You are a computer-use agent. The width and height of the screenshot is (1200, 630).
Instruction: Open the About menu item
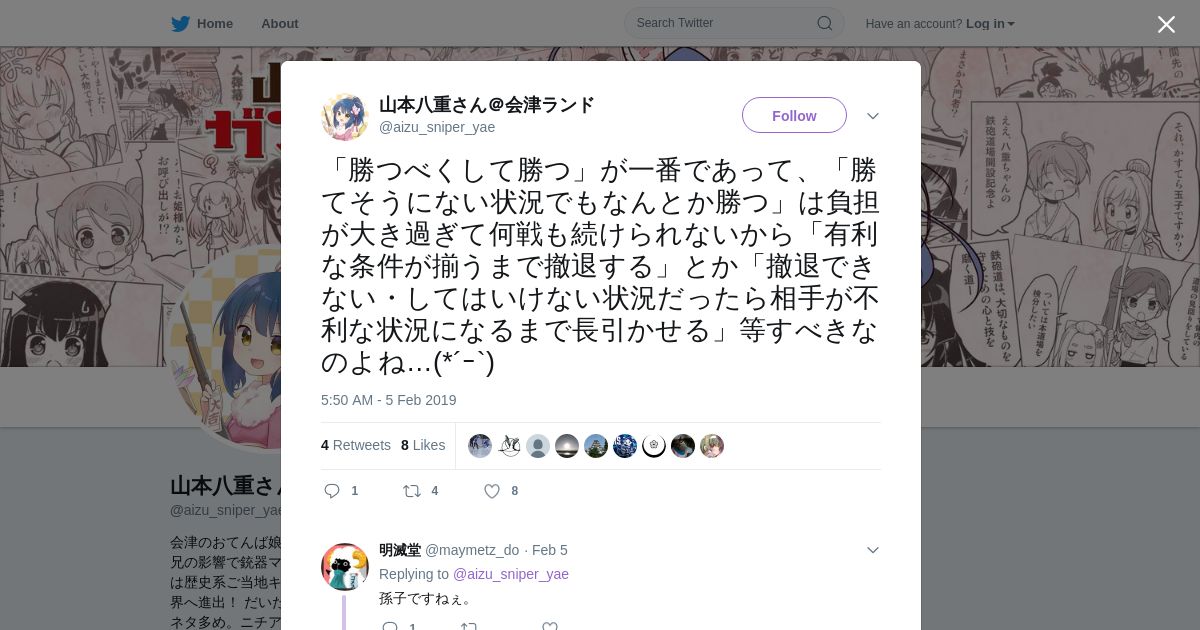click(280, 24)
